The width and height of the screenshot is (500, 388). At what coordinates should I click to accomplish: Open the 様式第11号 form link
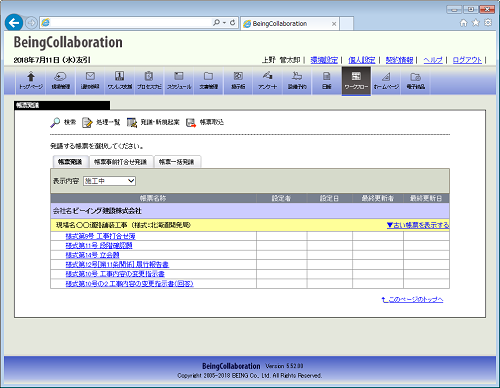(x=99, y=245)
